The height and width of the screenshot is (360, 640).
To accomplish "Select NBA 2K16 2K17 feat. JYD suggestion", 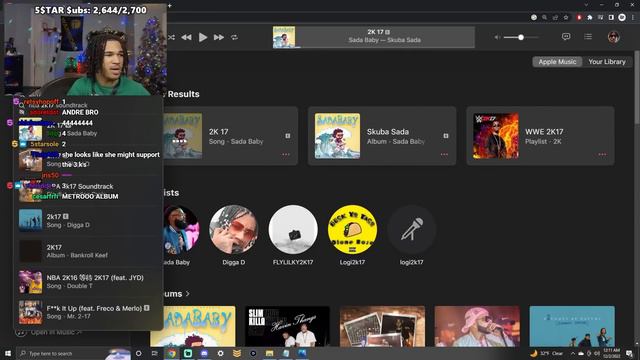I will point(89,282).
